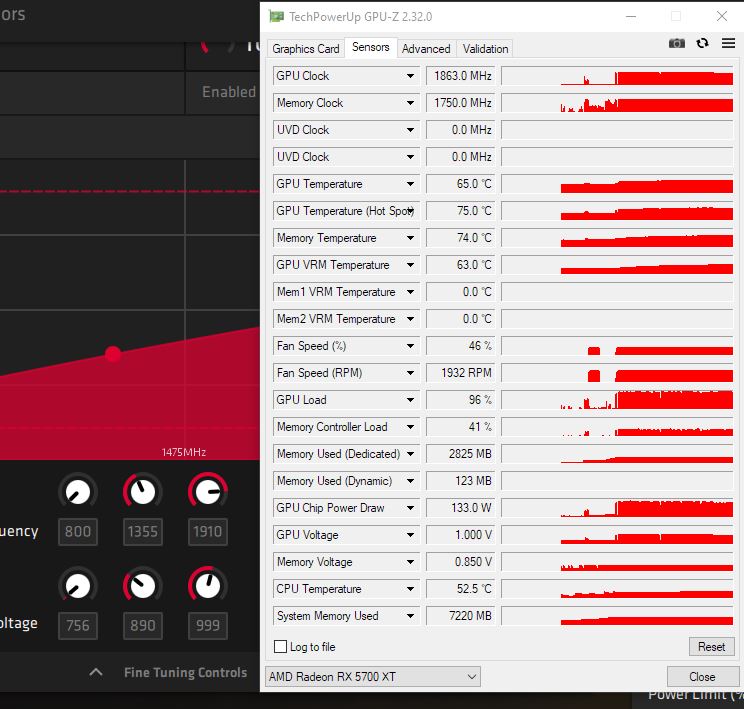Click the Reset button in GPU-Z
Viewport: 744px width, 709px height.
(x=711, y=646)
